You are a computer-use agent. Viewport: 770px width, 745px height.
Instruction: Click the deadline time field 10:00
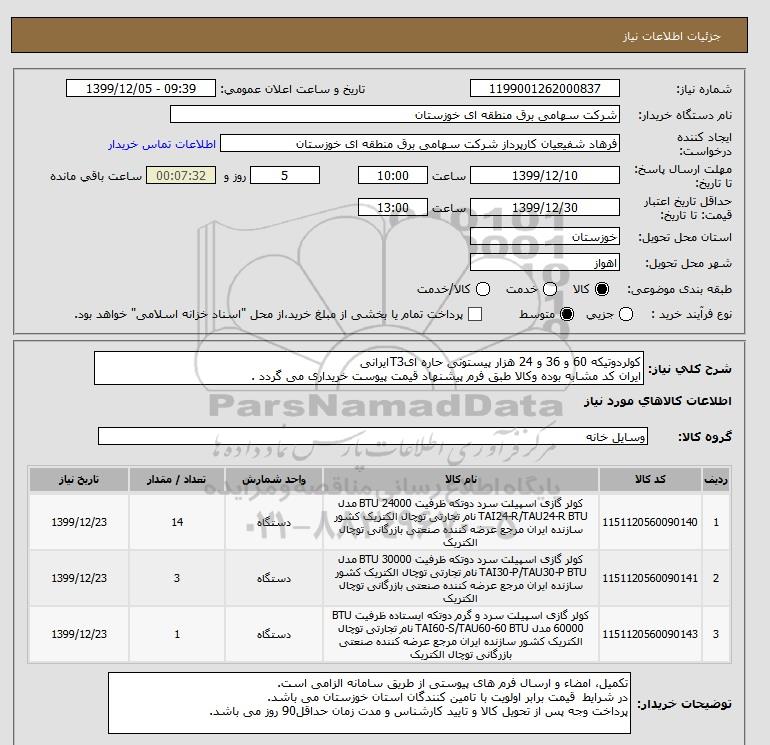[393, 175]
